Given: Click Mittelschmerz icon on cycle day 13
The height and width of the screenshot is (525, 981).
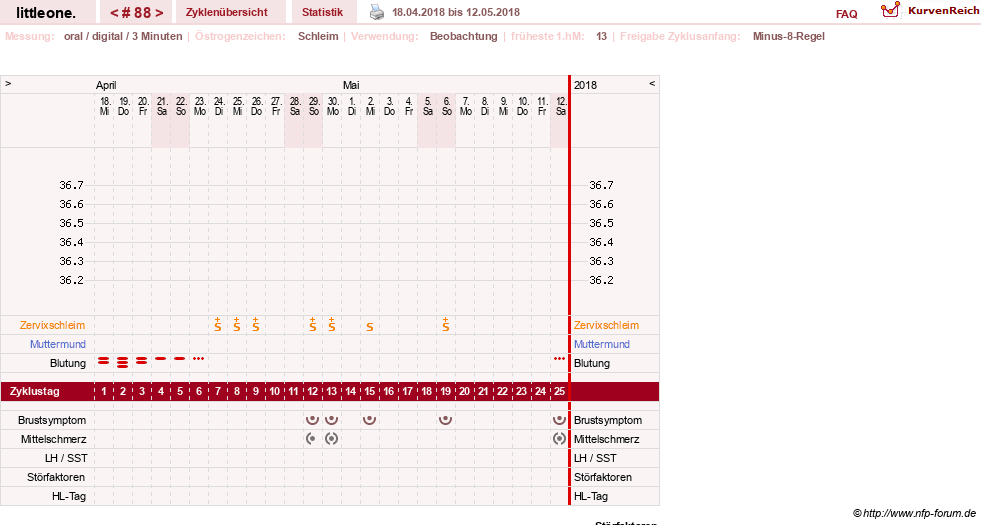Looking at the screenshot, I should [332, 439].
